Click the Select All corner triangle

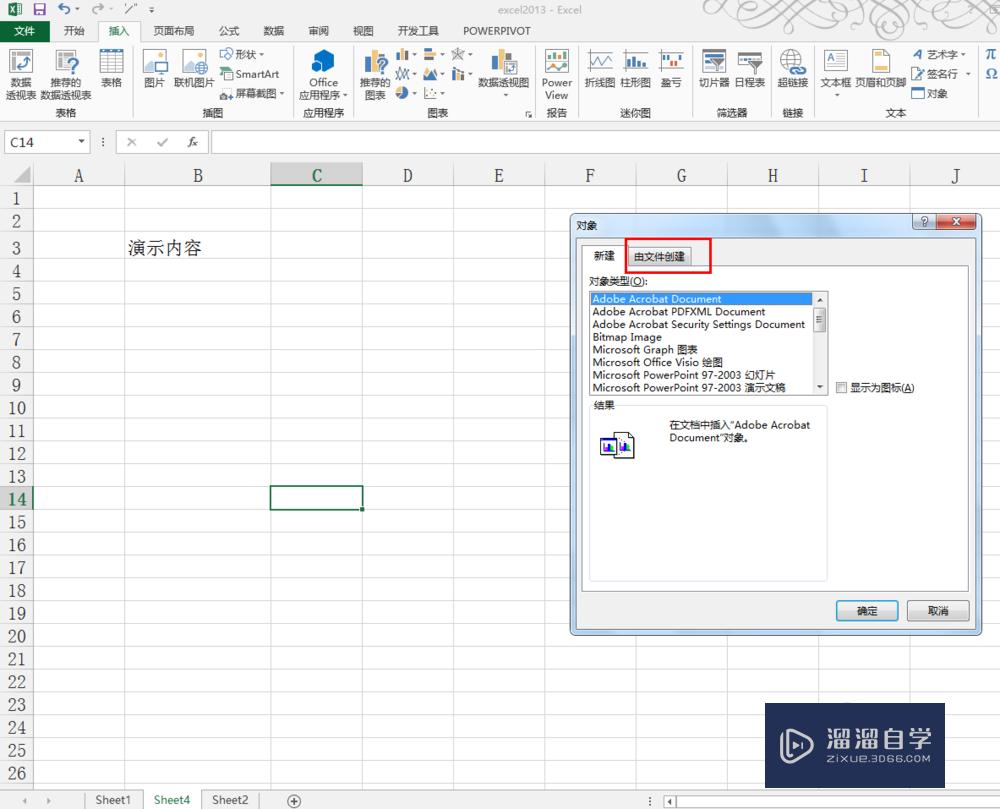click(22, 175)
